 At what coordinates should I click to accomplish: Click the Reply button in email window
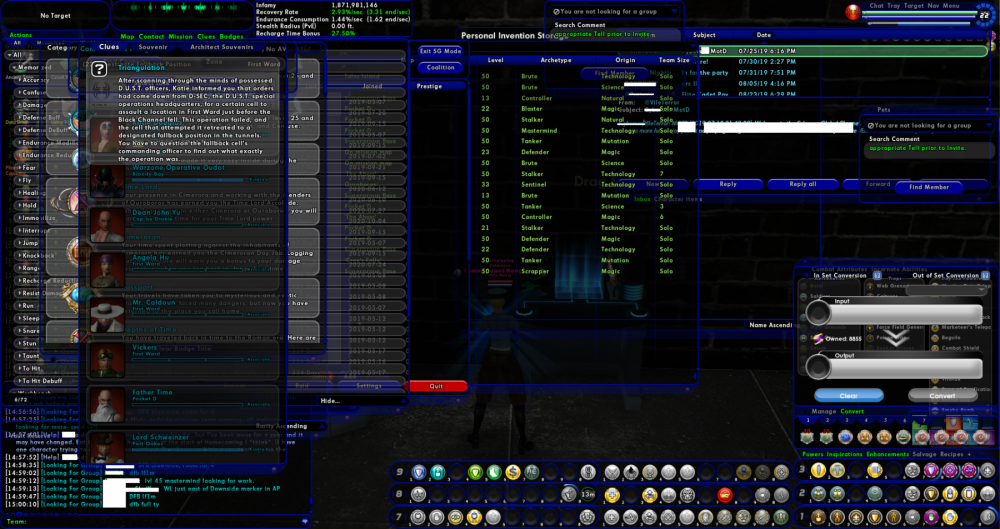(728, 184)
